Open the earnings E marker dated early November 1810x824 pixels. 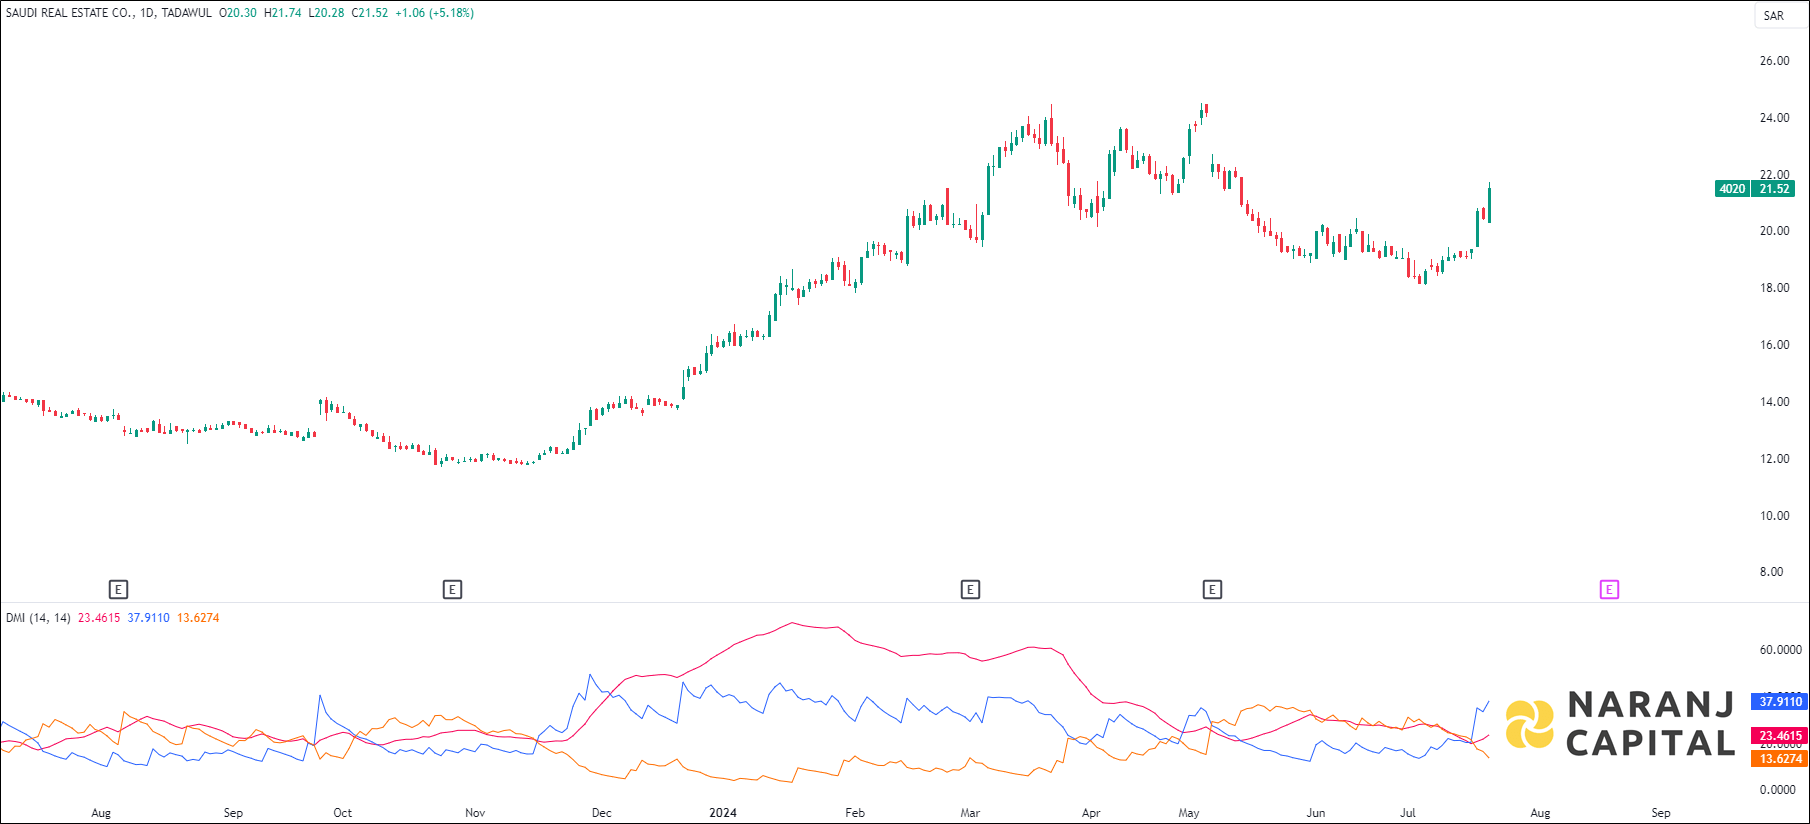point(452,590)
